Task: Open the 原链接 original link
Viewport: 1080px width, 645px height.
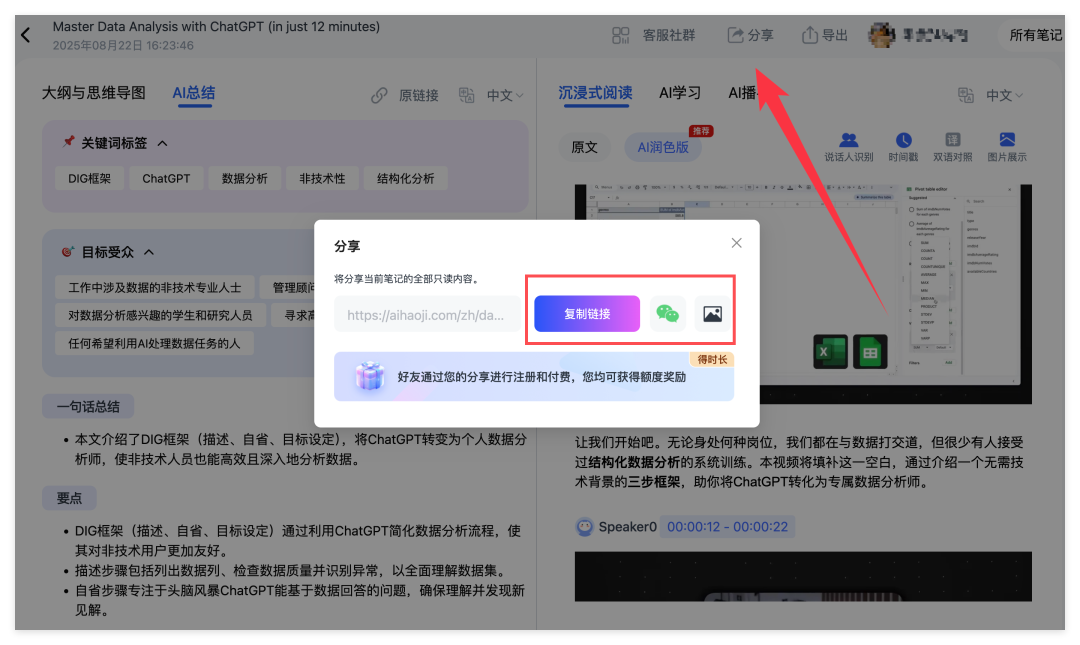Action: pyautogui.click(x=406, y=95)
